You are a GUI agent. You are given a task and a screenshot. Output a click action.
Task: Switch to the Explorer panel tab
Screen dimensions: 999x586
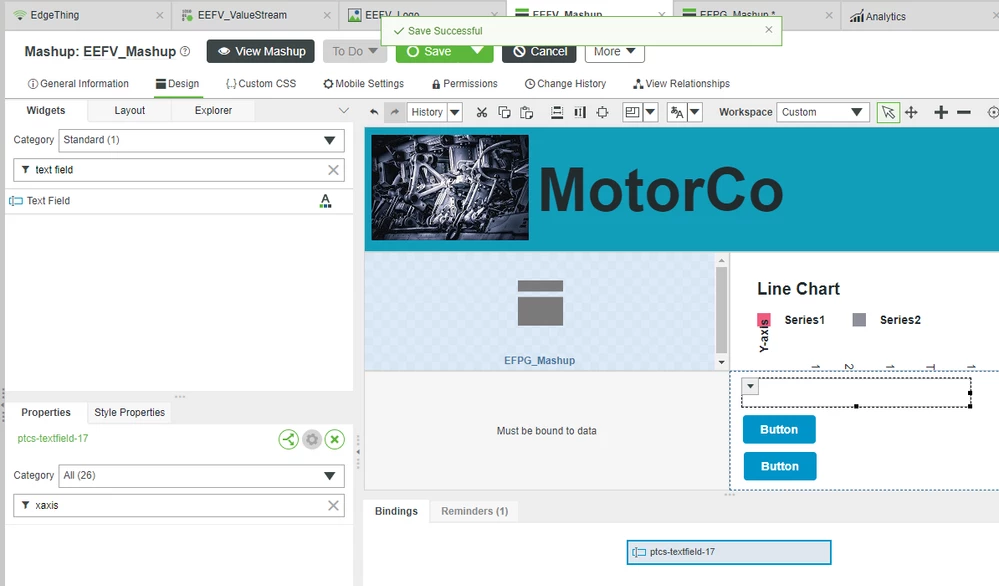tap(213, 110)
